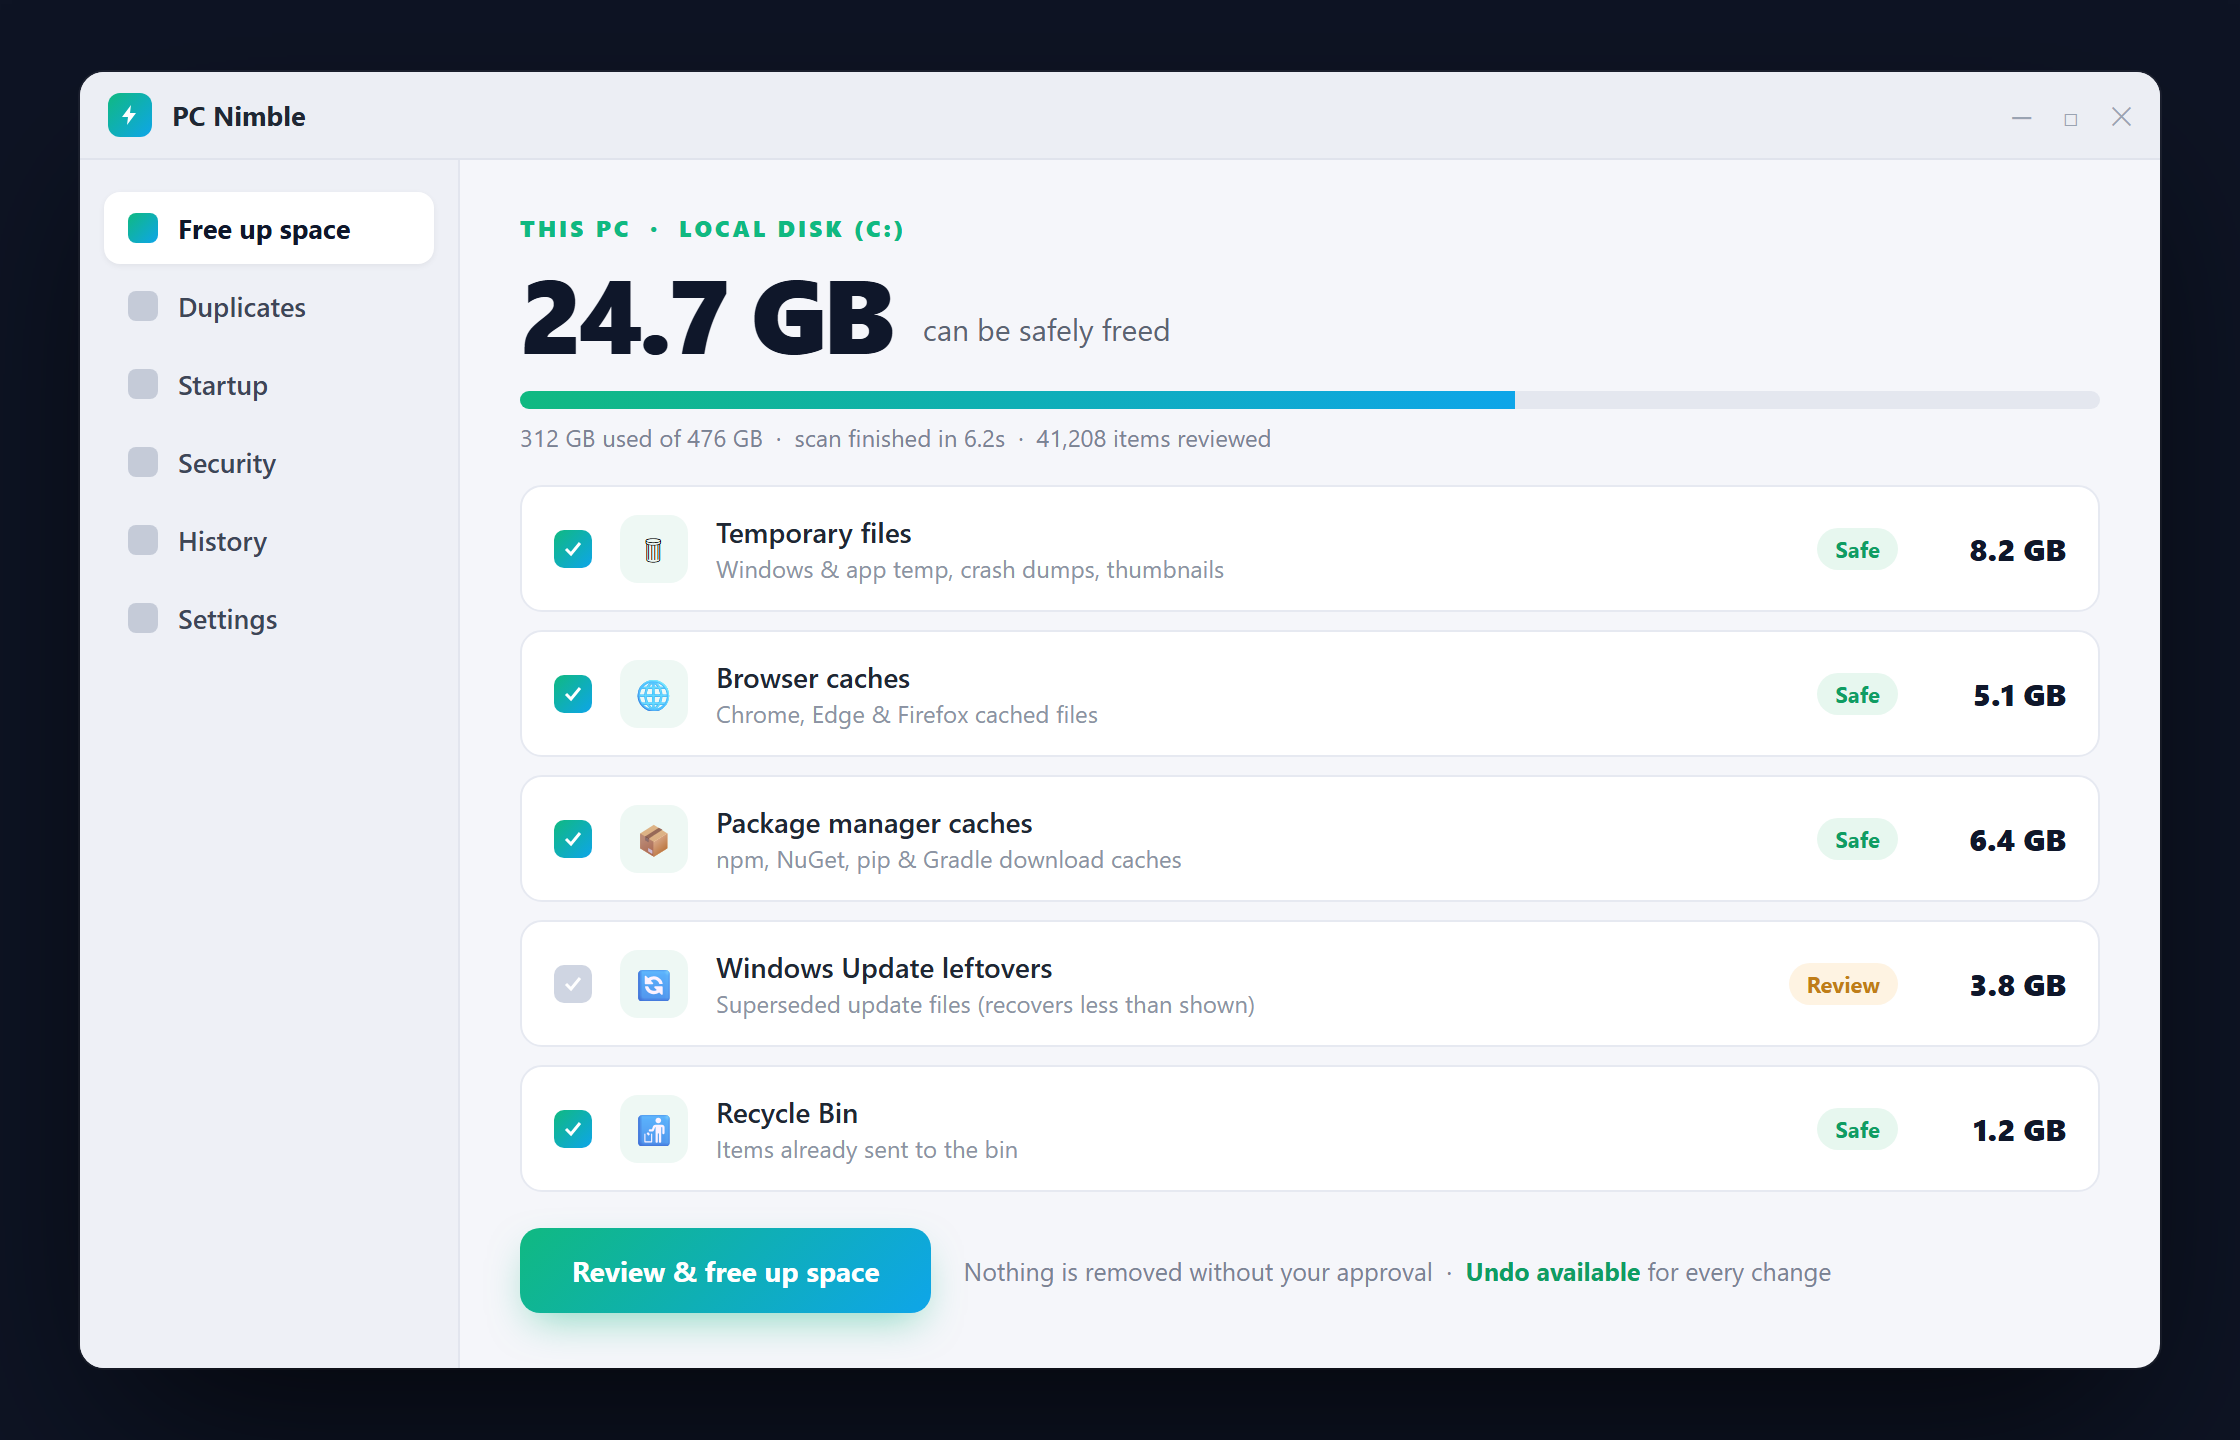
Task: Click the Browser caches globe icon
Action: pyautogui.click(x=654, y=694)
